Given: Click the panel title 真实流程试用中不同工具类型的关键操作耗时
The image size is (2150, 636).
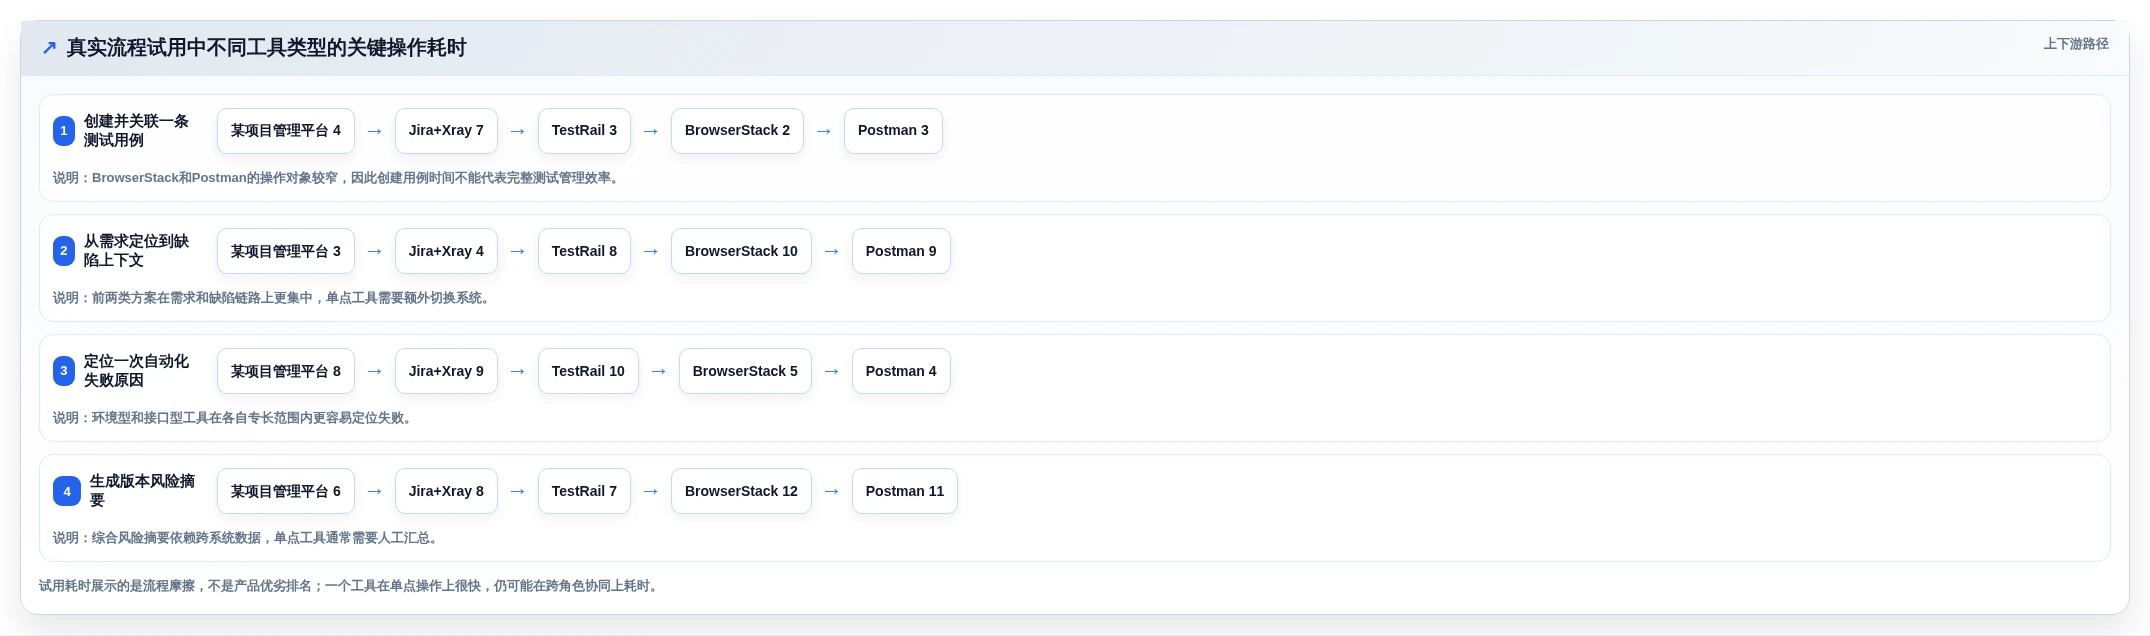Looking at the screenshot, I should [266, 48].
